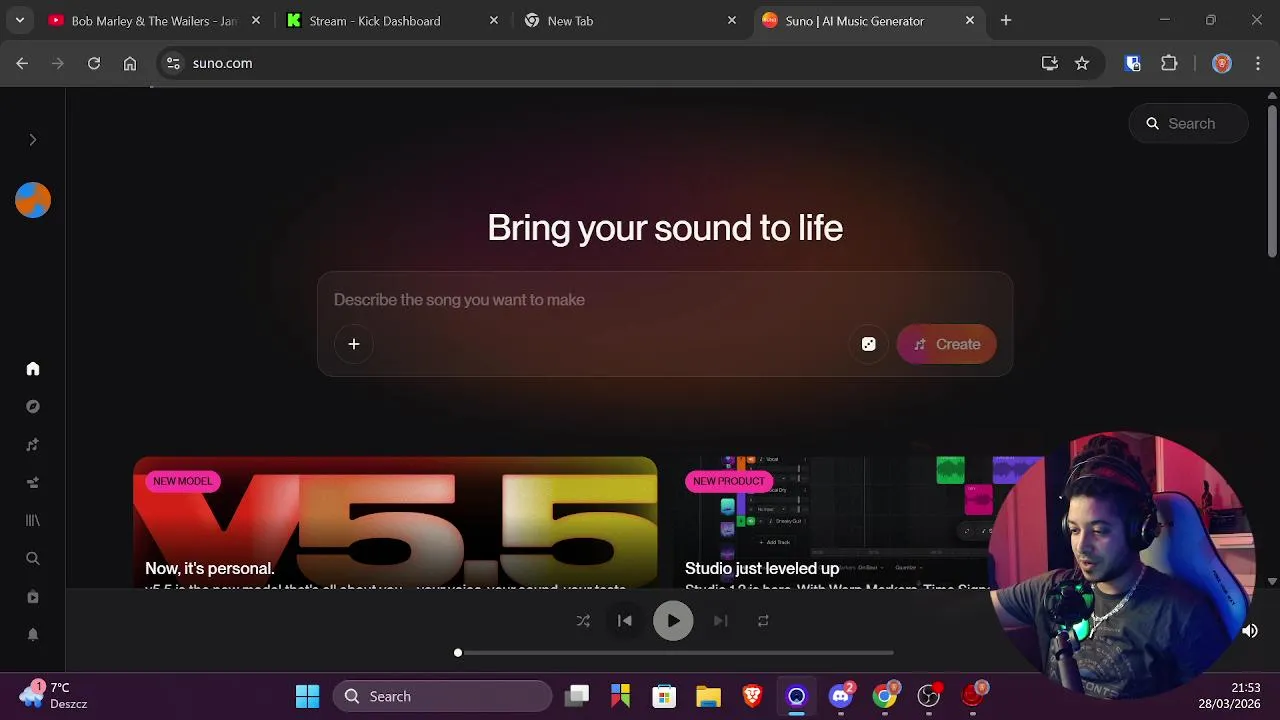Open the v5.5 New Model card
Screen dimensions: 1280x720
395,522
